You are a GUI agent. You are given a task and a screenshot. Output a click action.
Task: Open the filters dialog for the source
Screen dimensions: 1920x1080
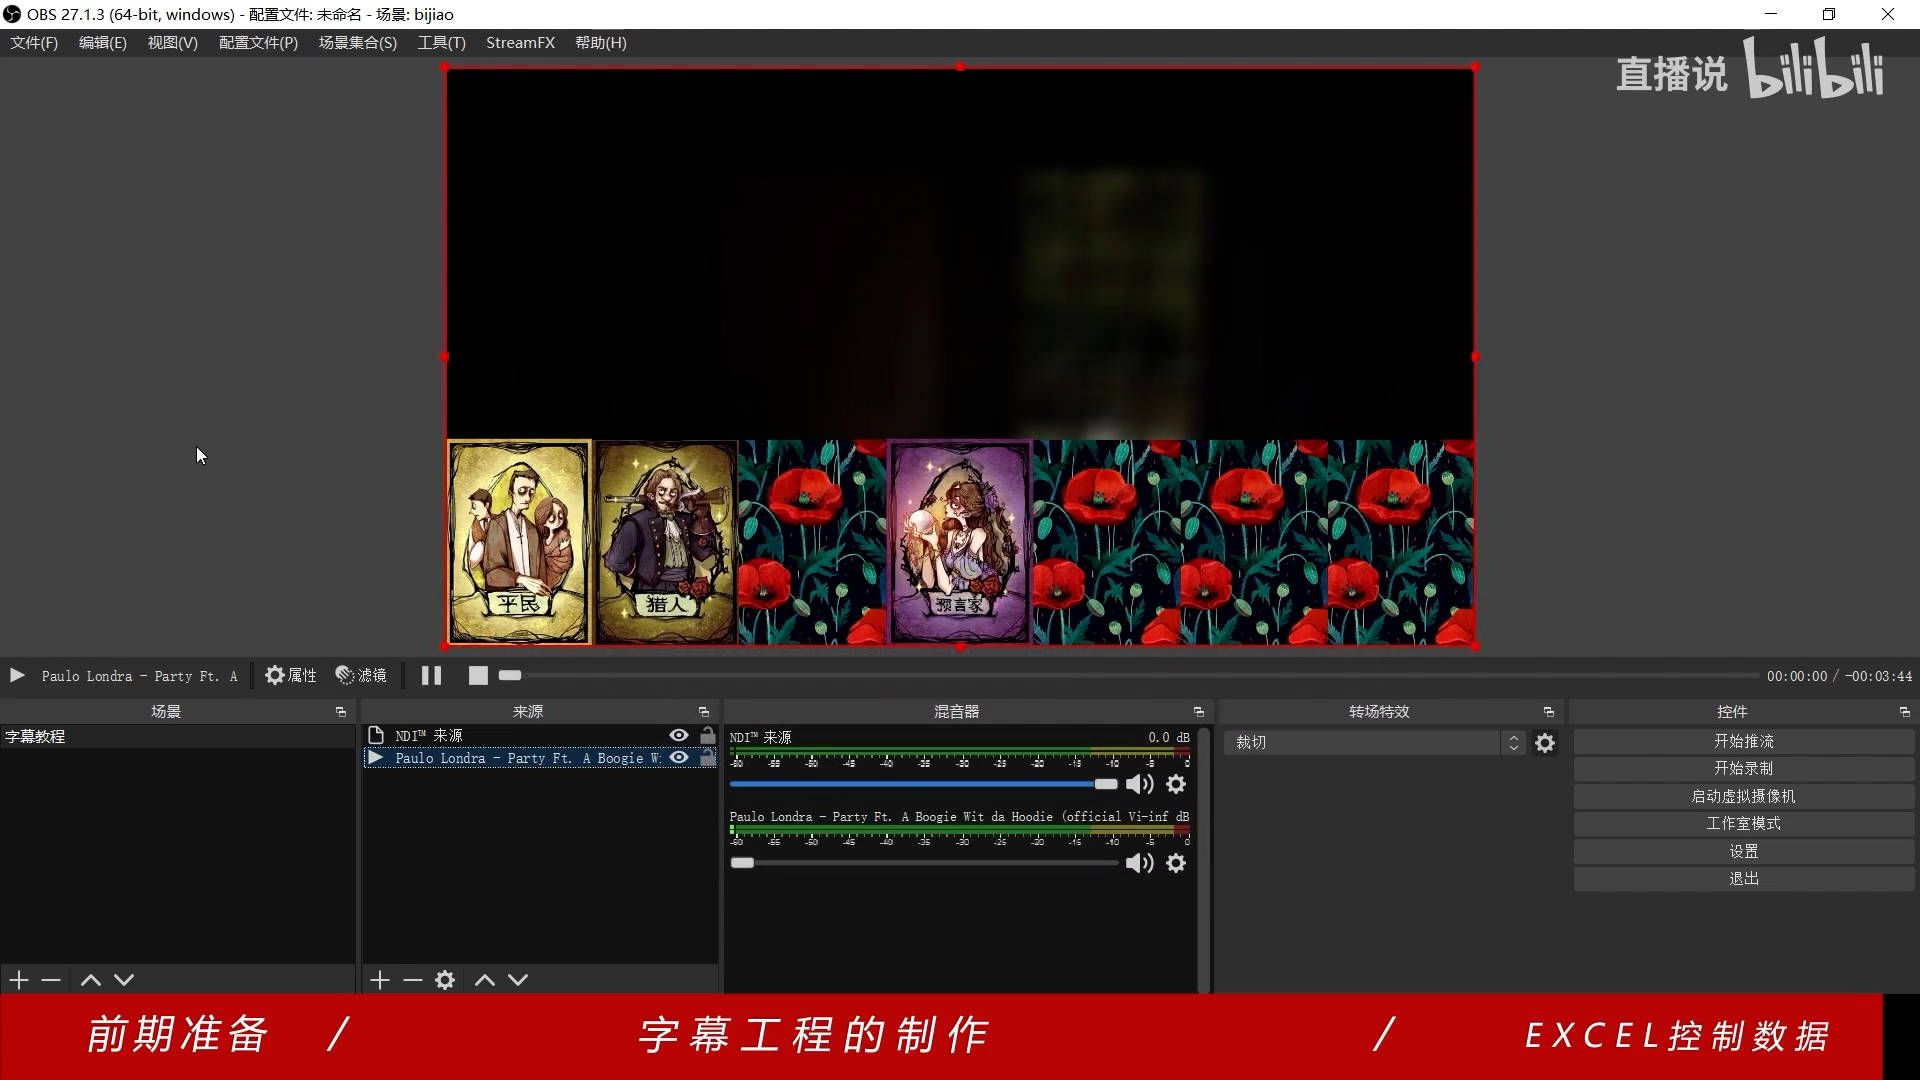361,676
